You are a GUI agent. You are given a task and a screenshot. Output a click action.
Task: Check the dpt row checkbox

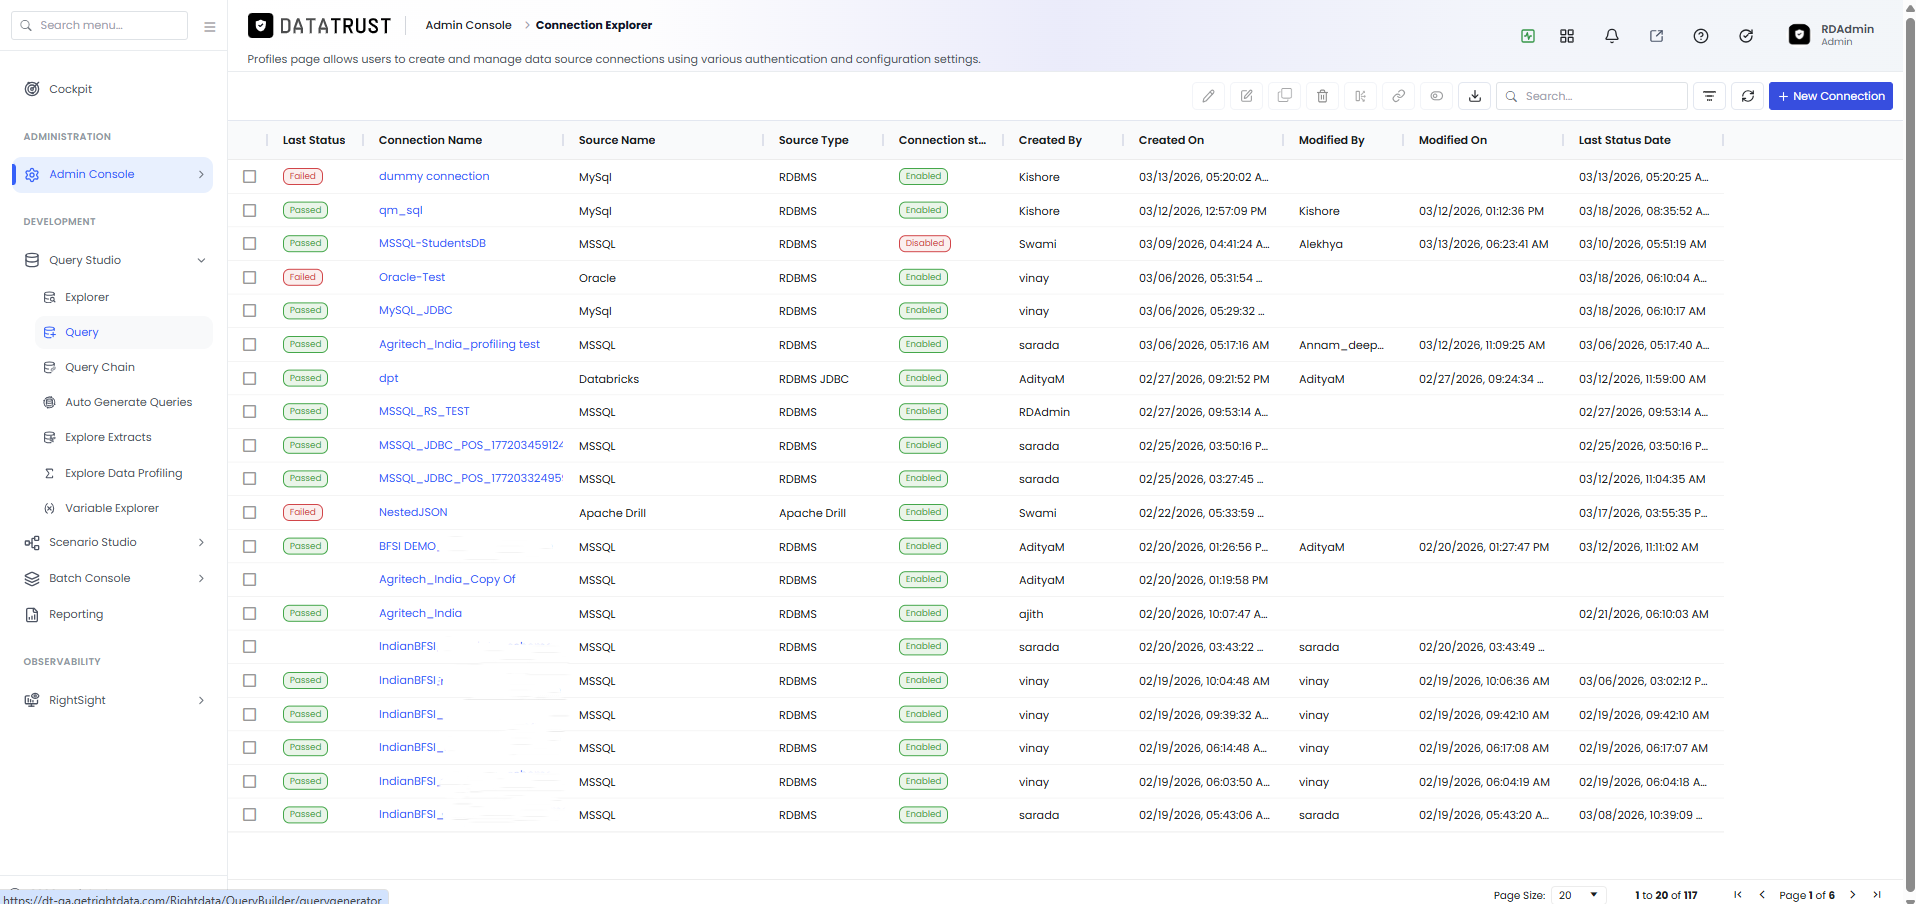pos(250,379)
